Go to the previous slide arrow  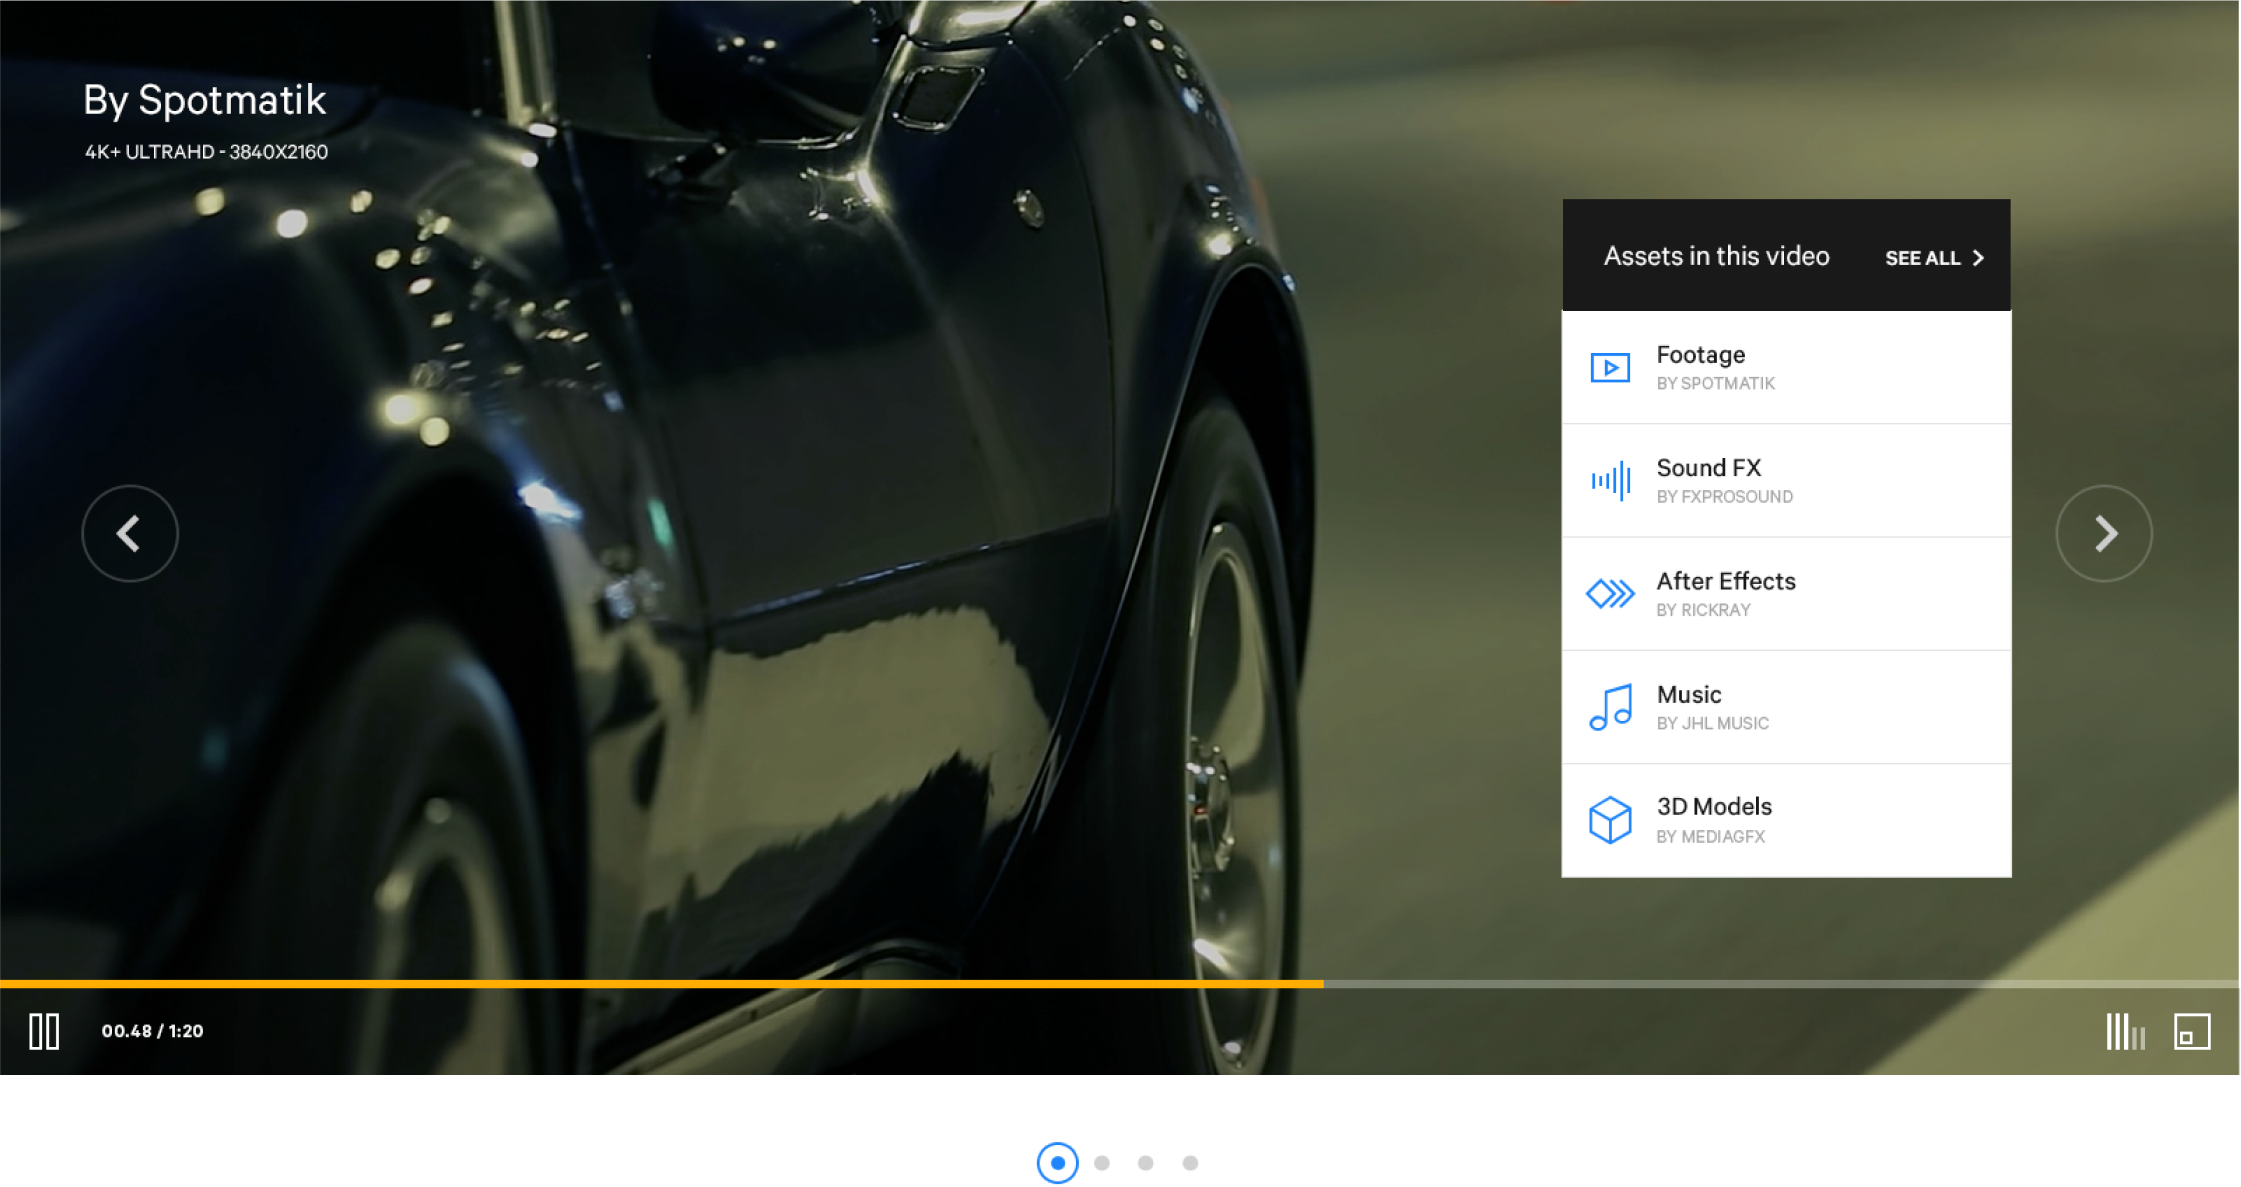pyautogui.click(x=130, y=533)
